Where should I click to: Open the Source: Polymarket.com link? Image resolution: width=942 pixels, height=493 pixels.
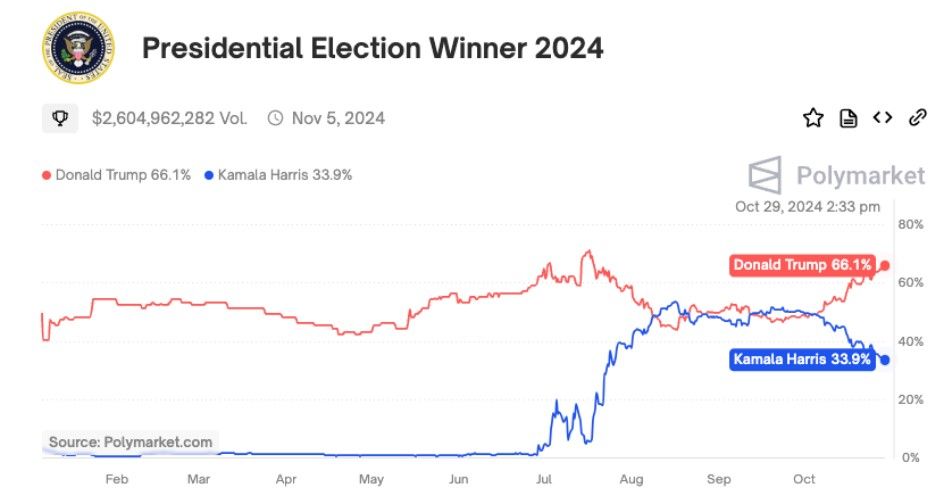point(130,442)
